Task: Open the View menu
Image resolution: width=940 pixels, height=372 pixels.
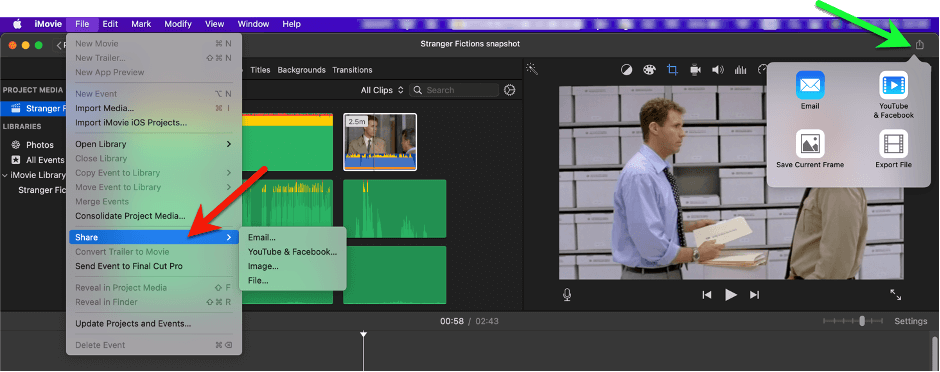Action: pos(215,24)
